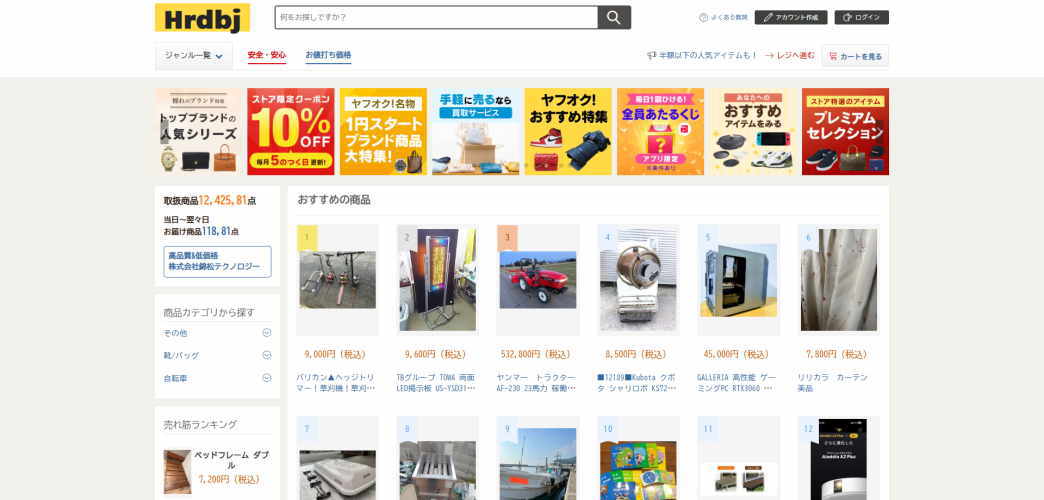
Task: Click the arrow レジへ進む link
Action: click(x=790, y=56)
